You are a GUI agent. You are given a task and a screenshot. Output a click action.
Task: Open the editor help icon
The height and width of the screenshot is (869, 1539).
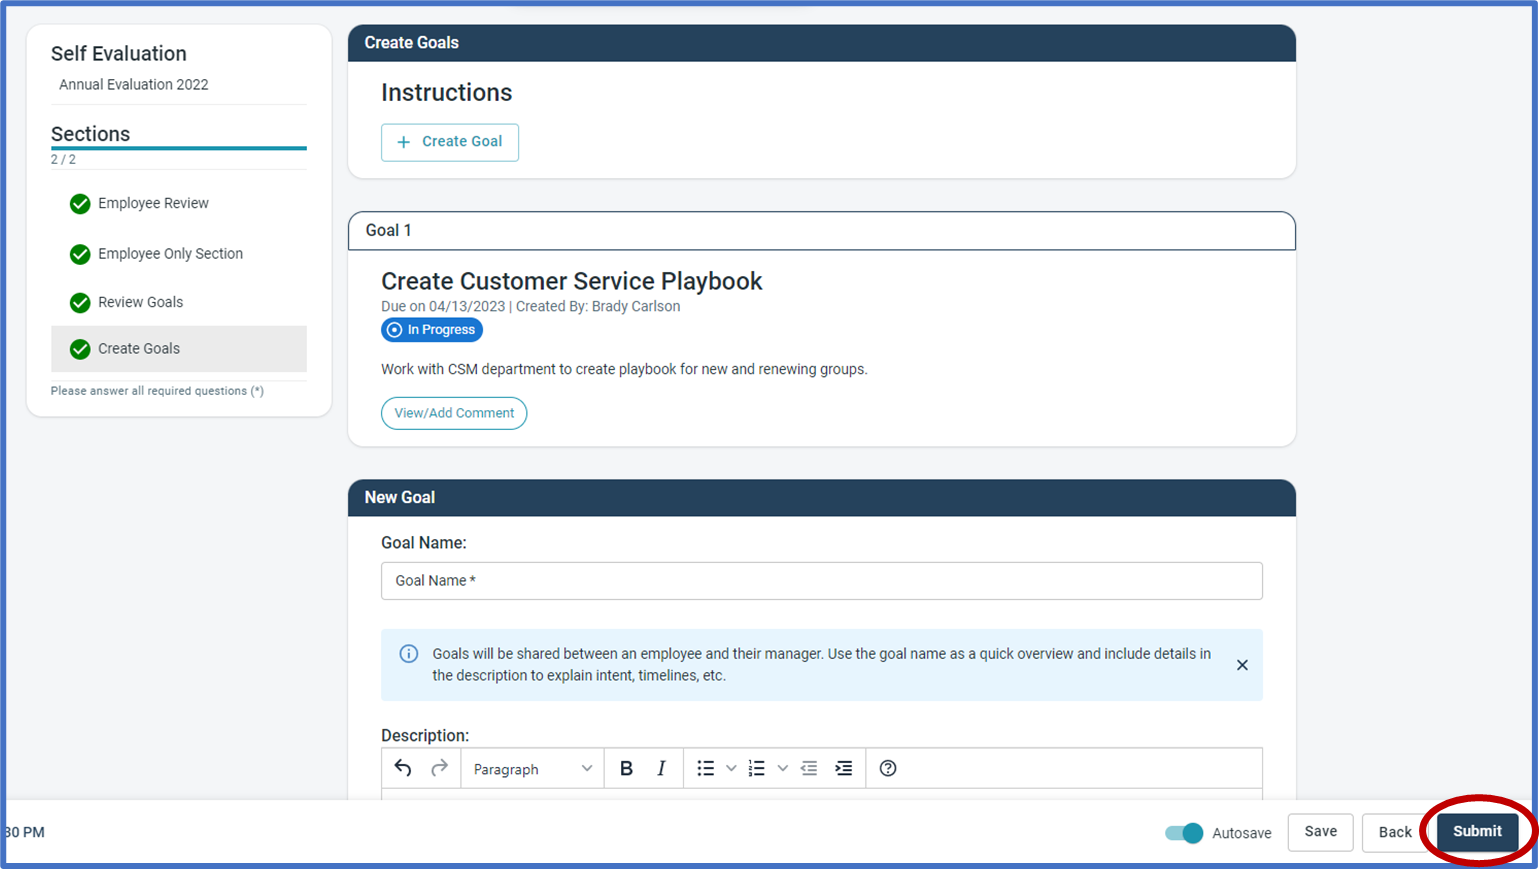coord(888,768)
